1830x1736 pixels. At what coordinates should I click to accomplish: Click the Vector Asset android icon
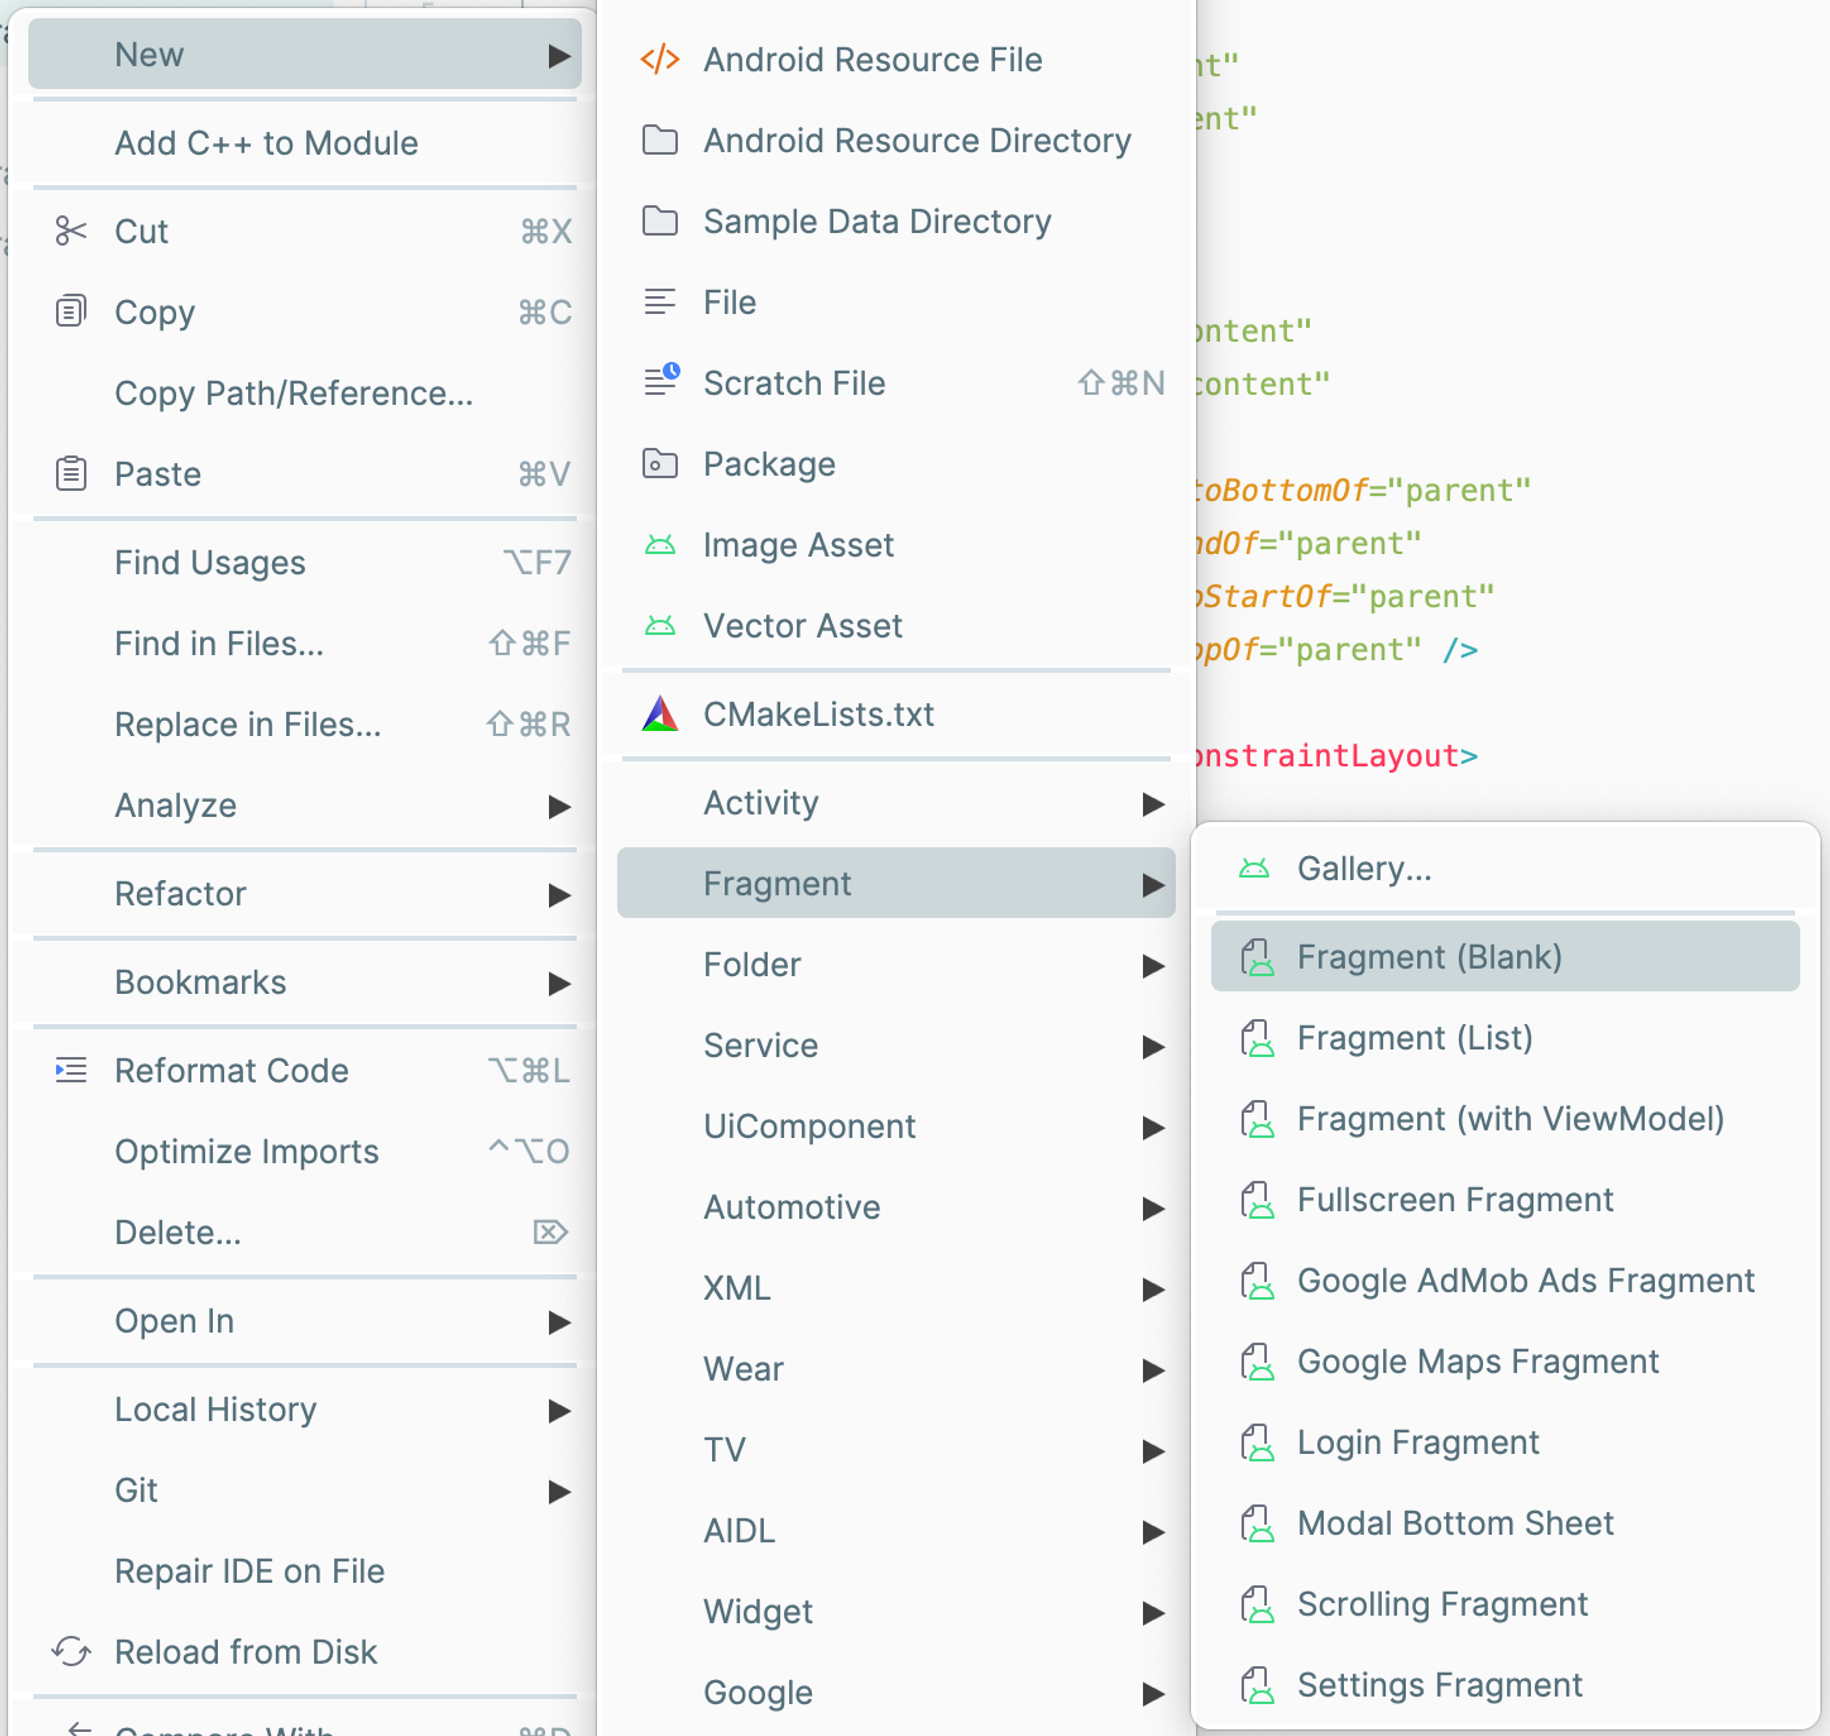[x=660, y=626]
